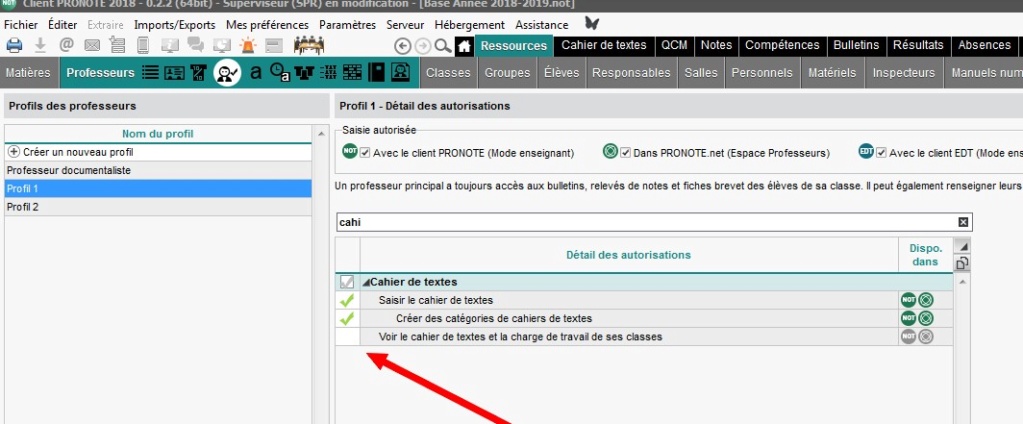Click the home icon
Screen dimensions: 1023x424
pyautogui.click(x=464, y=46)
